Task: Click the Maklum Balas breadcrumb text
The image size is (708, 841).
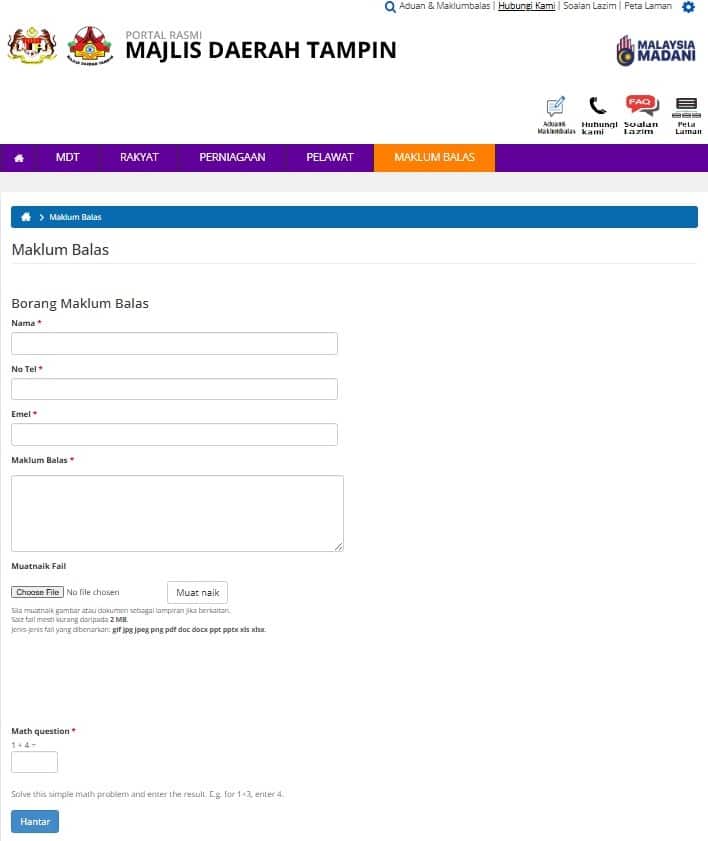Action: pyautogui.click(x=75, y=217)
